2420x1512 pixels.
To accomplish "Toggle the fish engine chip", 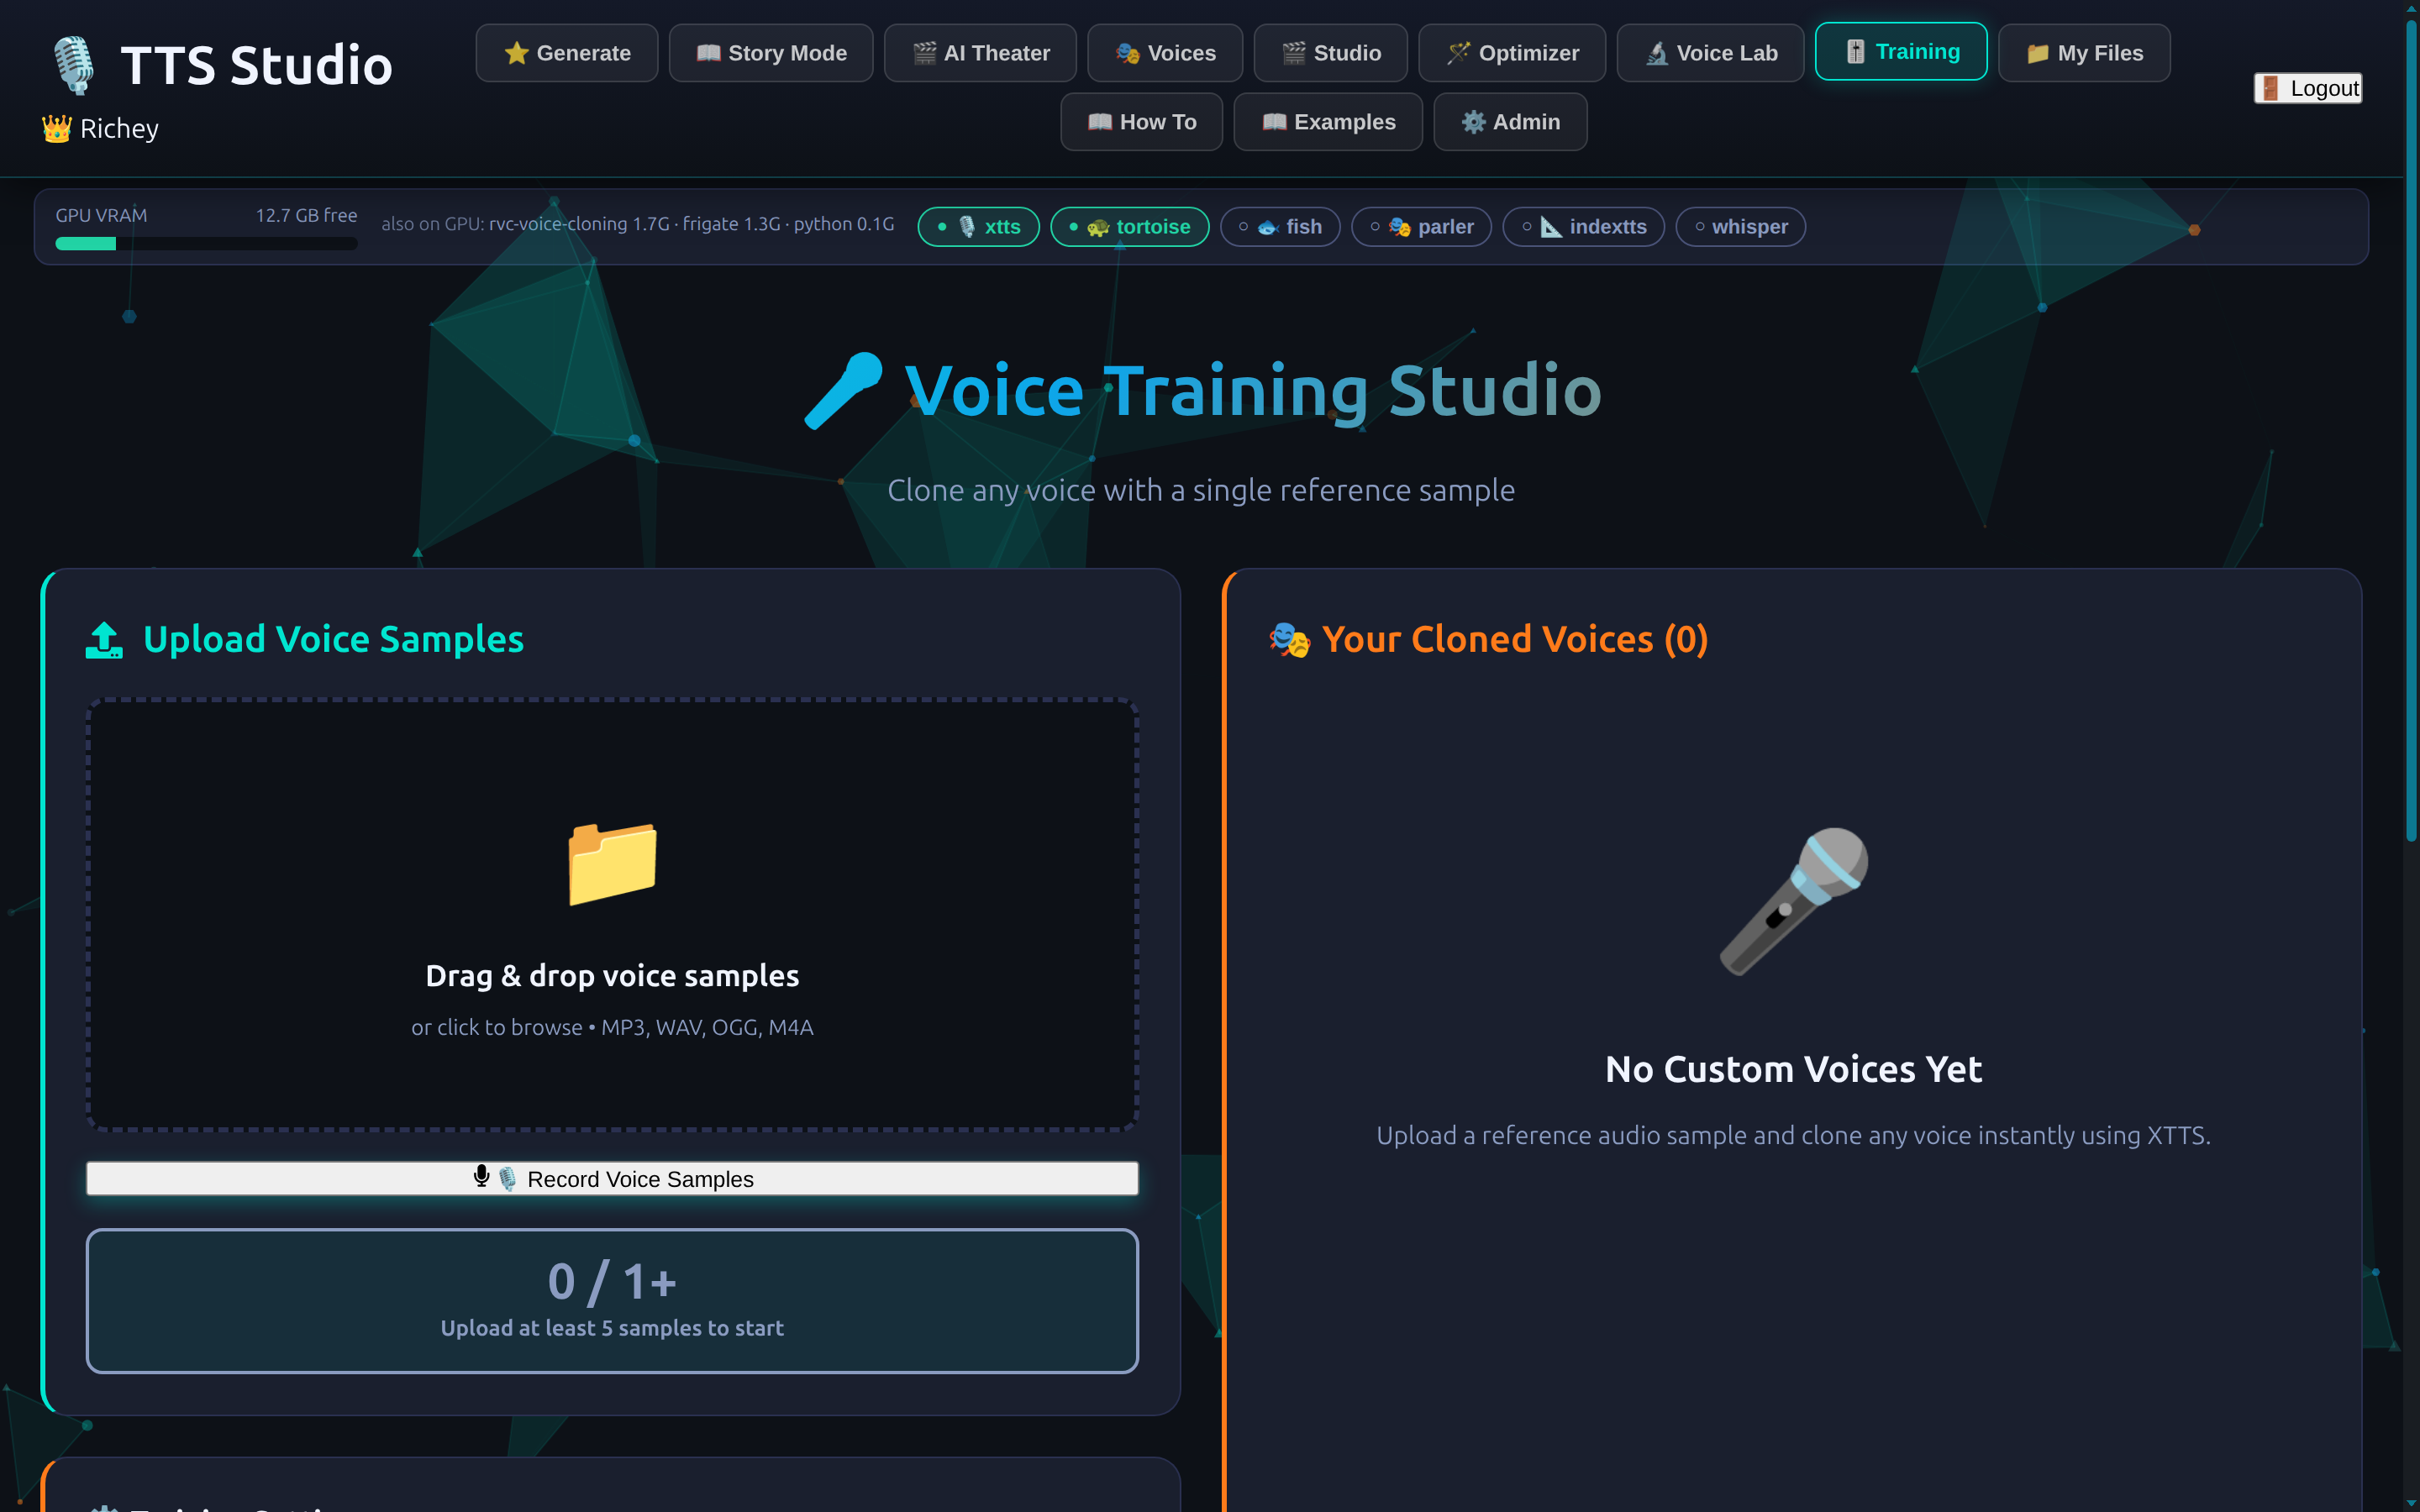I will click(1280, 227).
